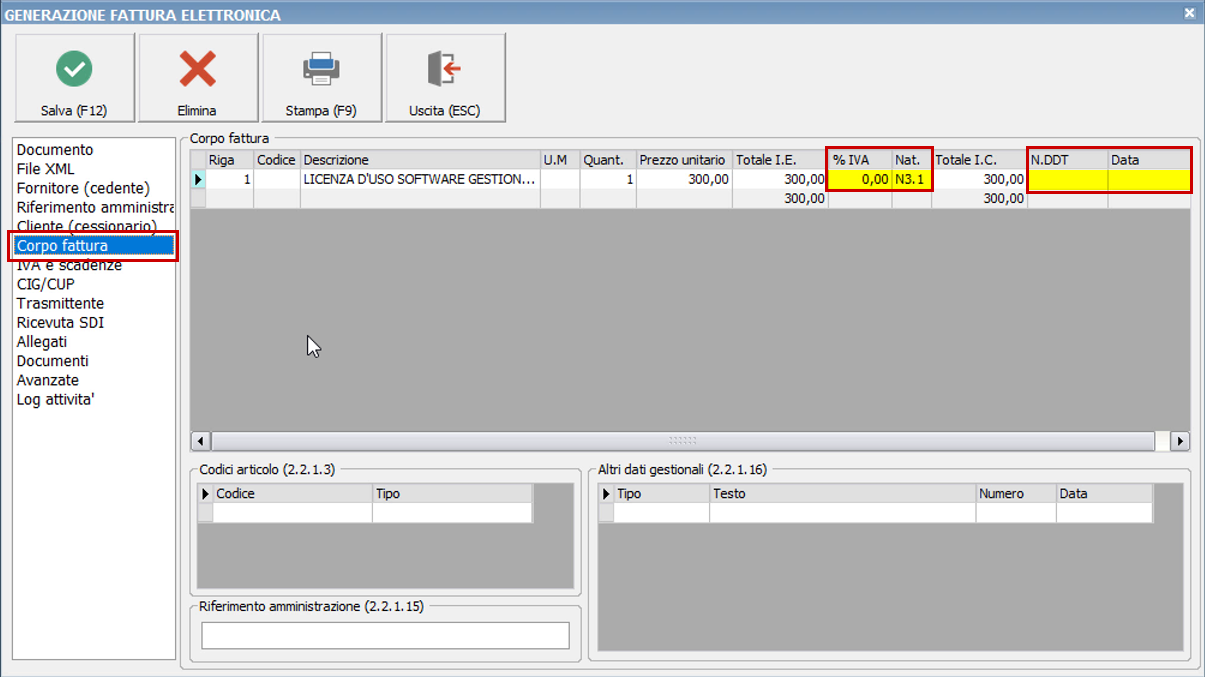Click the 0,00 % IVA cell
Screen dimensions: 1205x677
860,179
